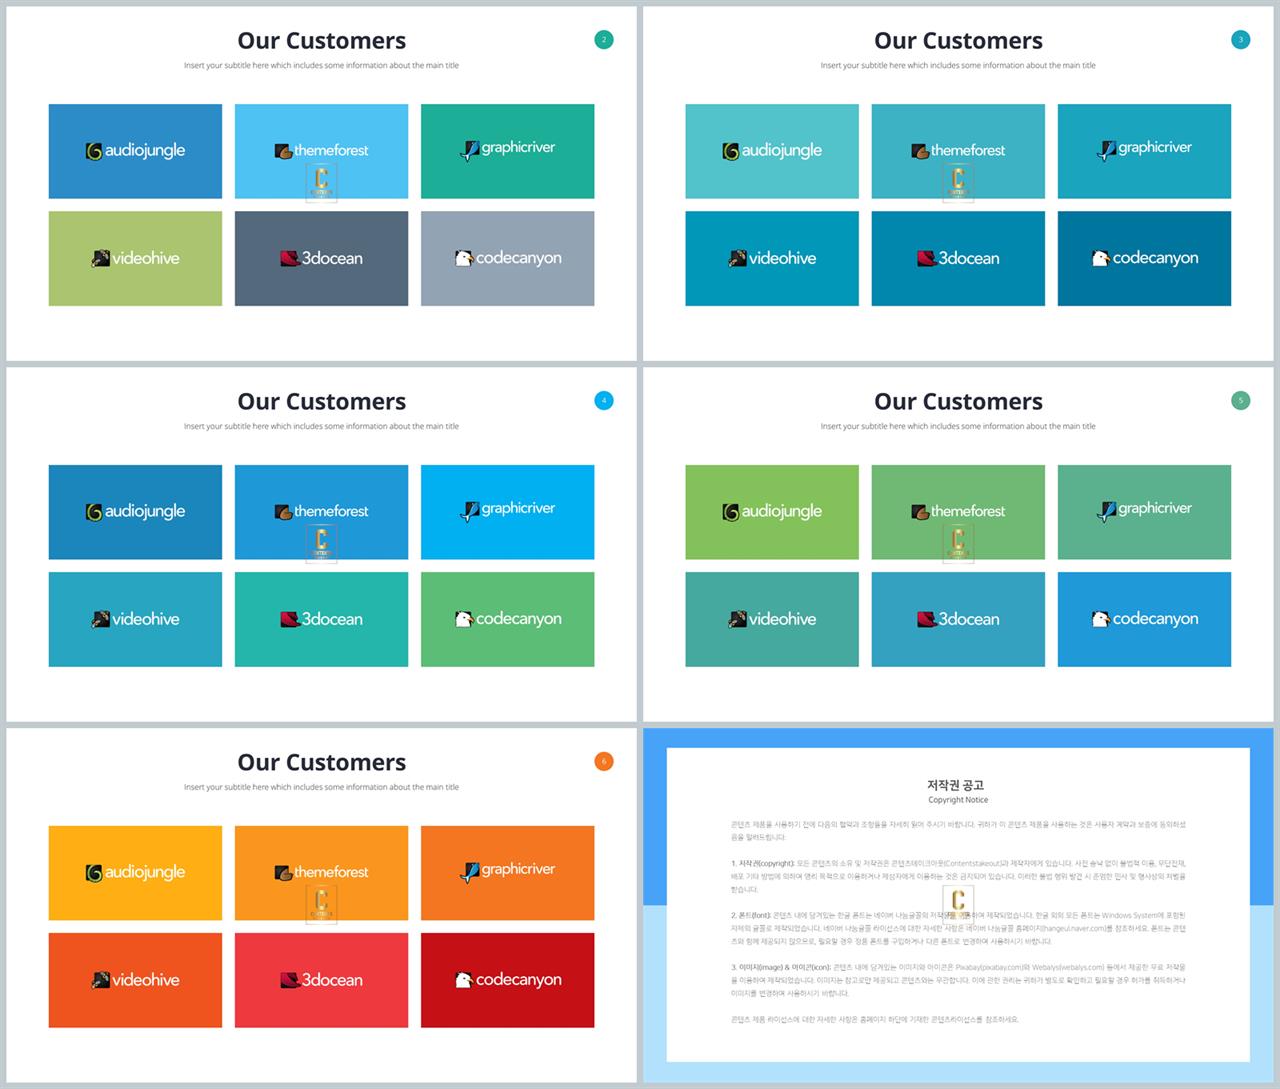1280x1089 pixels.
Task: Pick the graphicriver logo card on slide 5
Action: 1144,512
